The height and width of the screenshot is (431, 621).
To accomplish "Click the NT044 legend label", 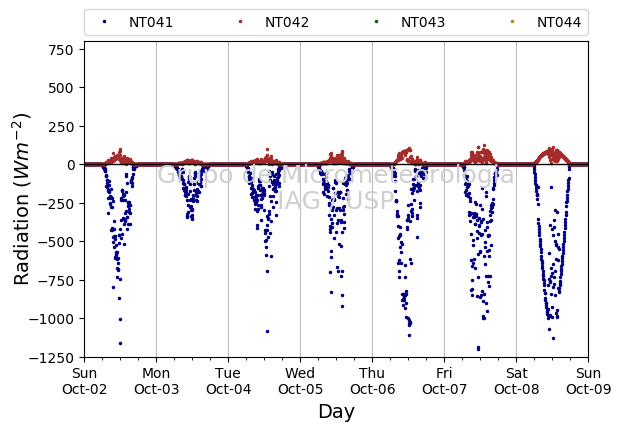I will tap(559, 22).
